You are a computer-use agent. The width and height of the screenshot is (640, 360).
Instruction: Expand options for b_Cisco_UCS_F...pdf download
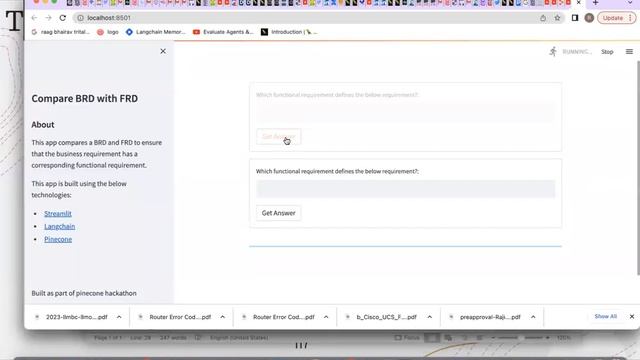430,317
